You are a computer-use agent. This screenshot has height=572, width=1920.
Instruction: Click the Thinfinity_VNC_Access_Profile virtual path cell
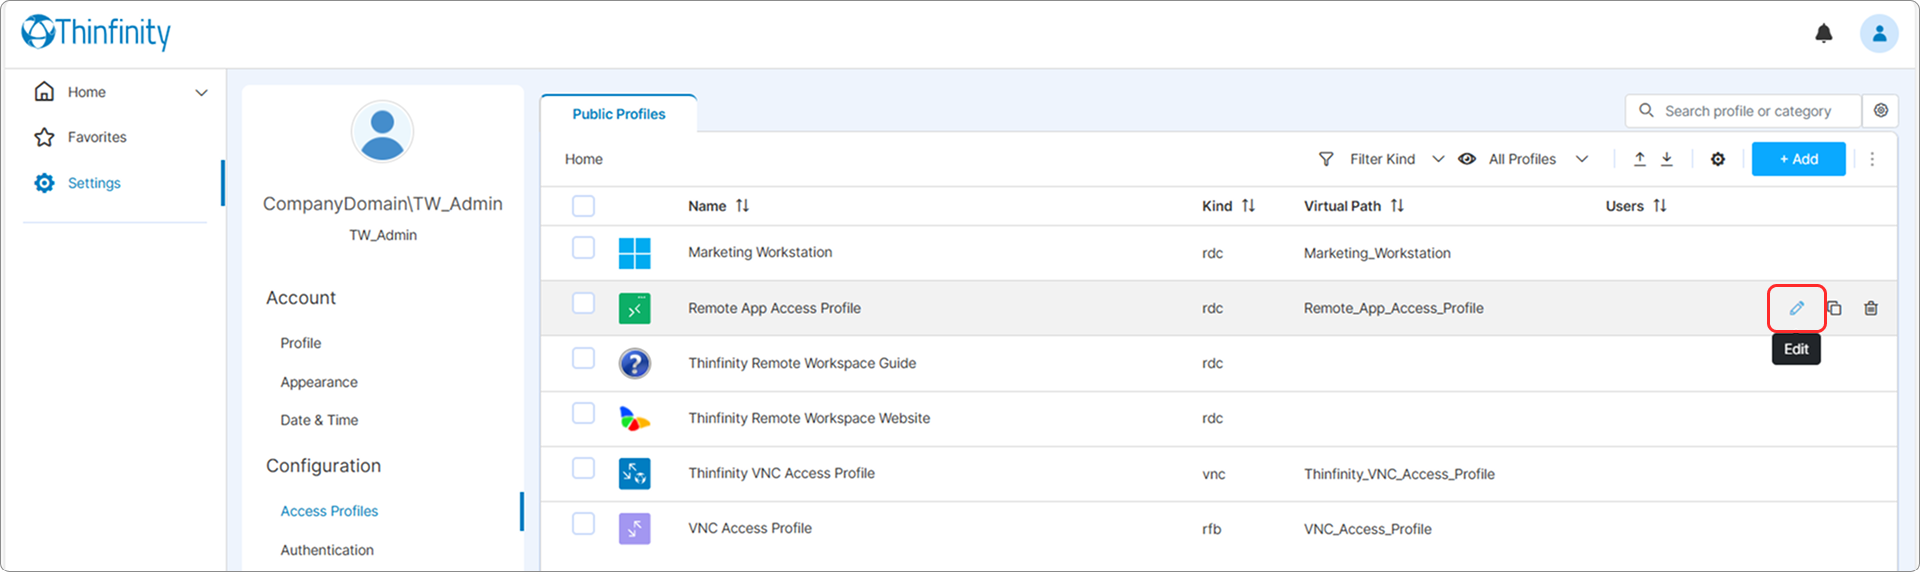(1399, 474)
